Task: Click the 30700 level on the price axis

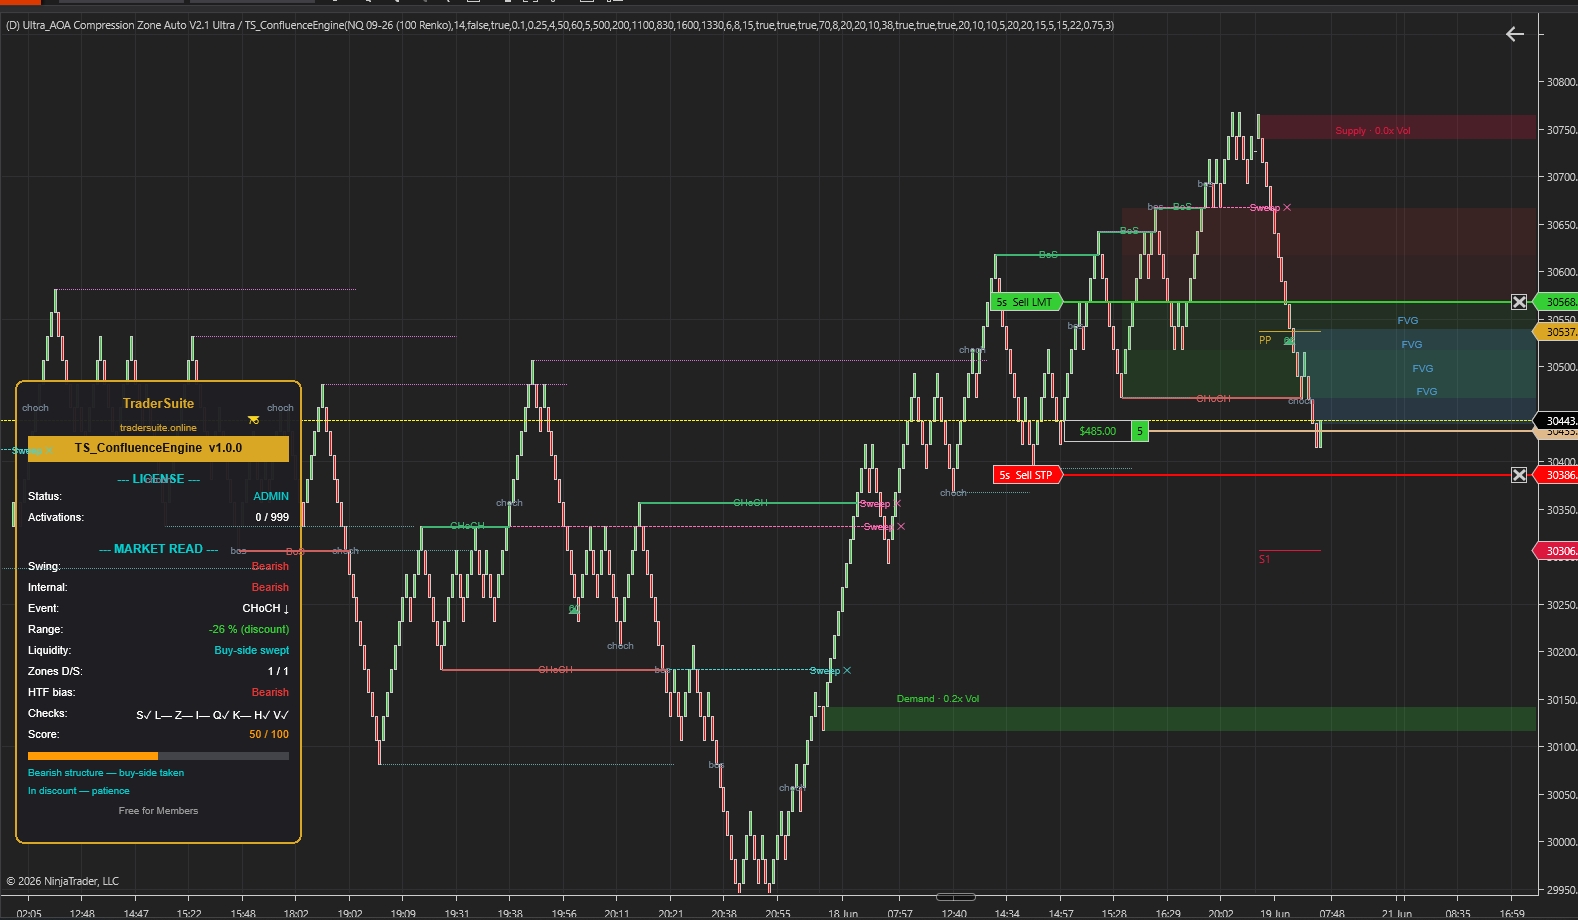Action: click(x=1562, y=177)
